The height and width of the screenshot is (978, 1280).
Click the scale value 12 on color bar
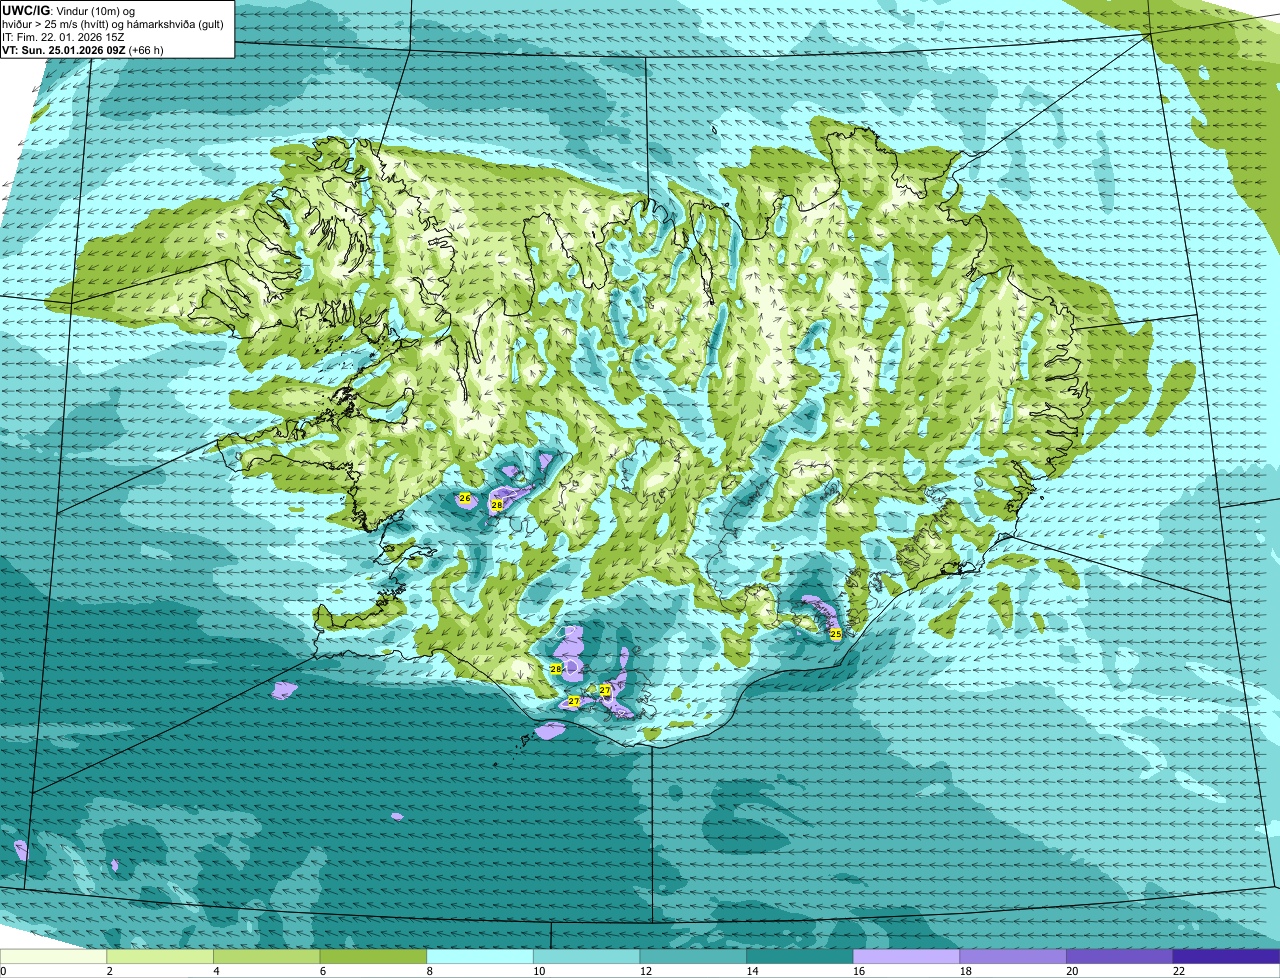pos(646,971)
